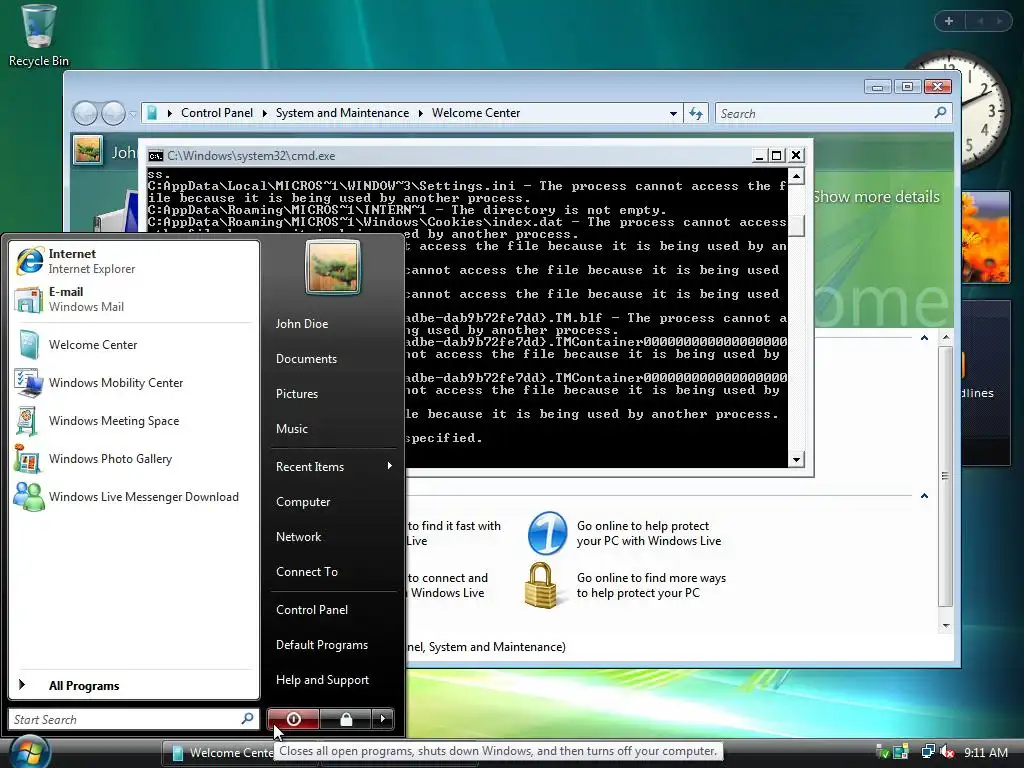Image resolution: width=1024 pixels, height=768 pixels.
Task: Collapse the first Welcome Center section chevron
Action: click(x=924, y=338)
